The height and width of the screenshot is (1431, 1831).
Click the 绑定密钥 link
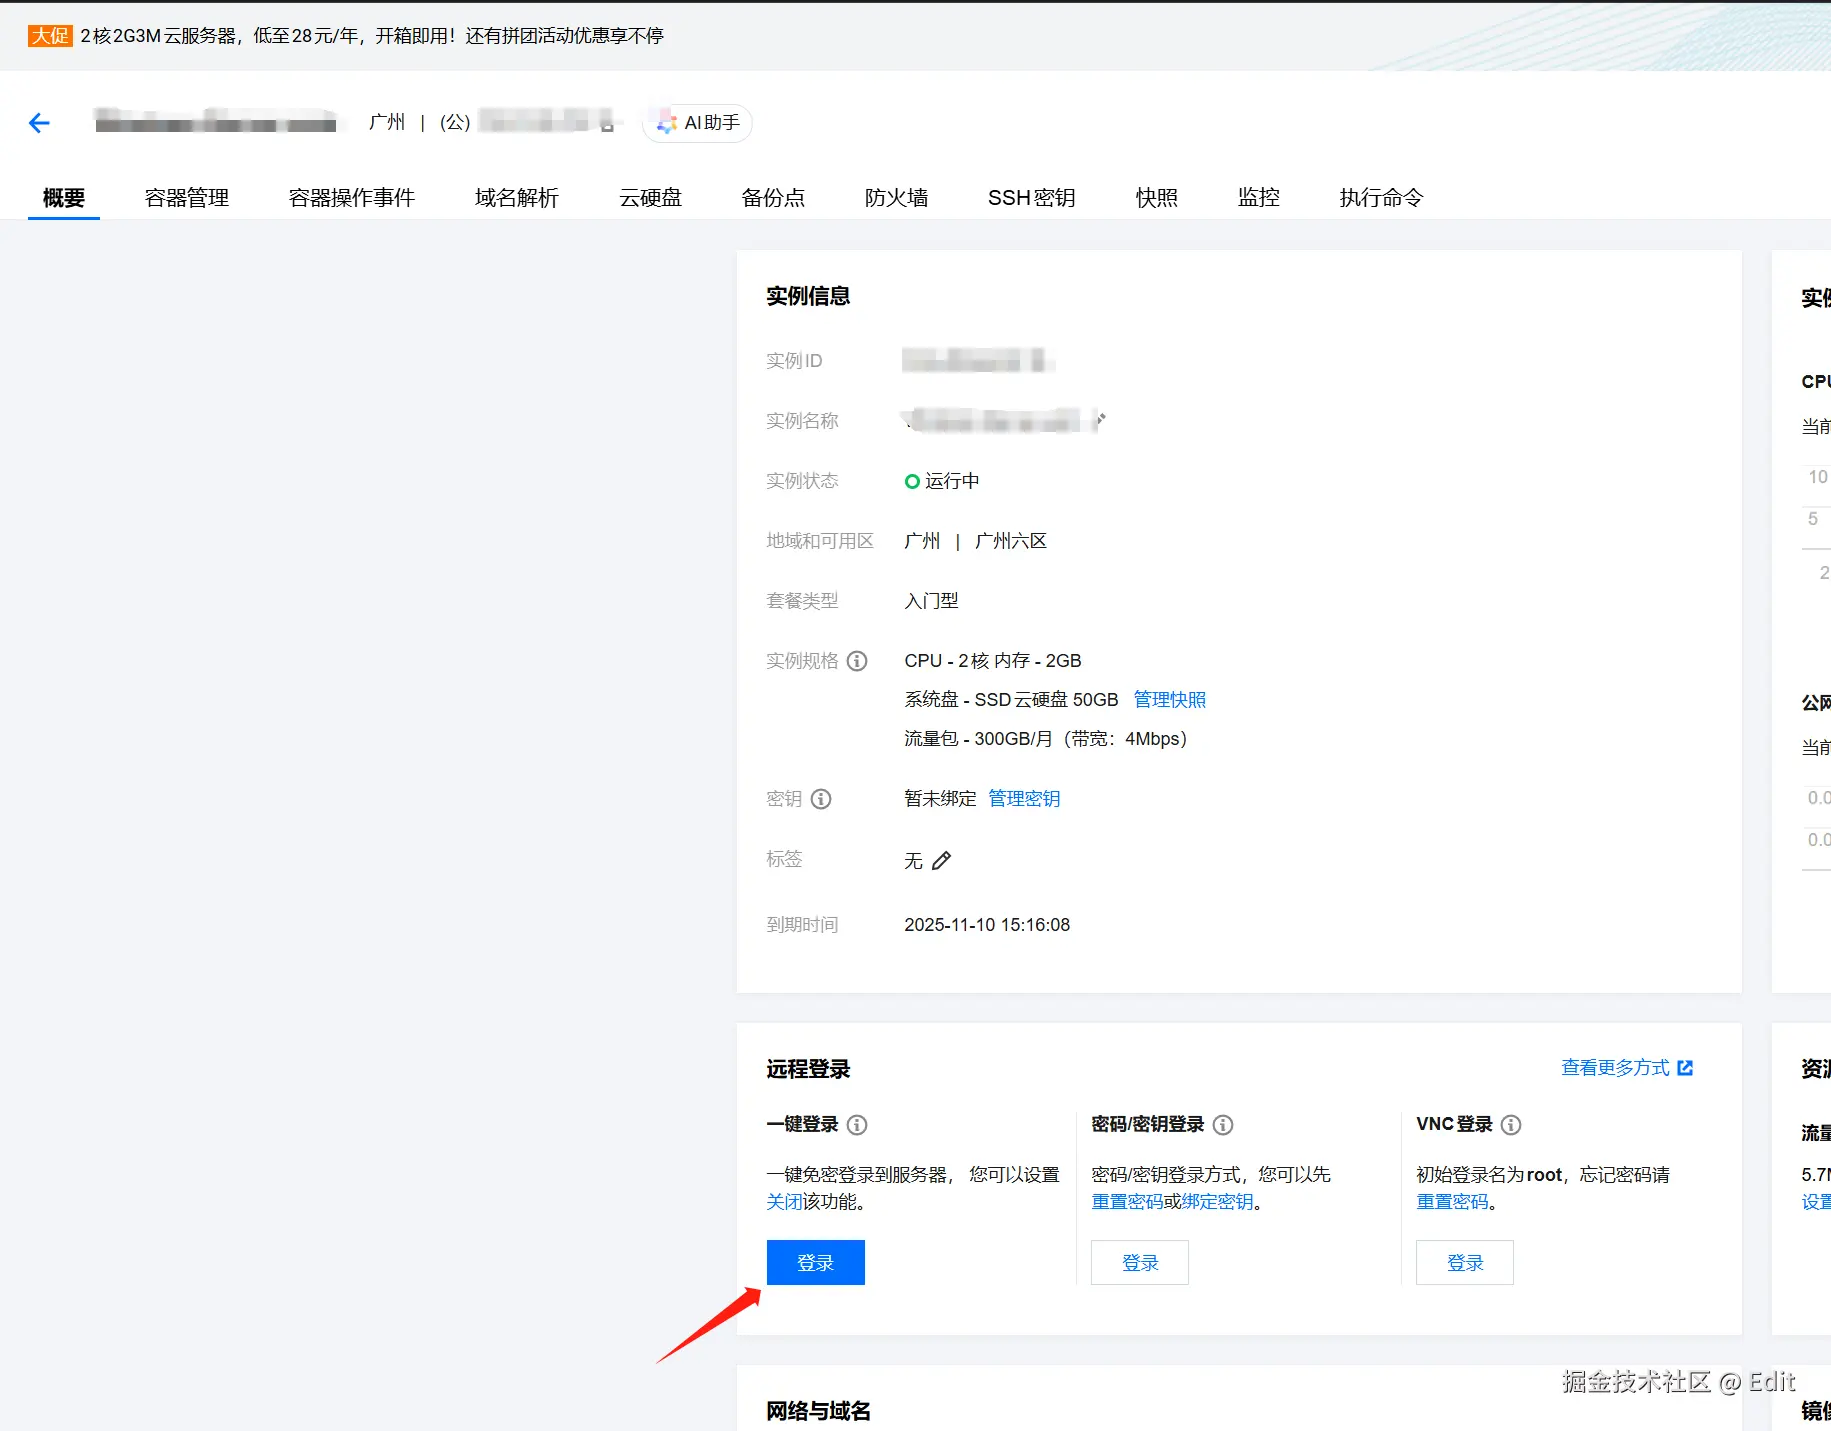1217,1202
